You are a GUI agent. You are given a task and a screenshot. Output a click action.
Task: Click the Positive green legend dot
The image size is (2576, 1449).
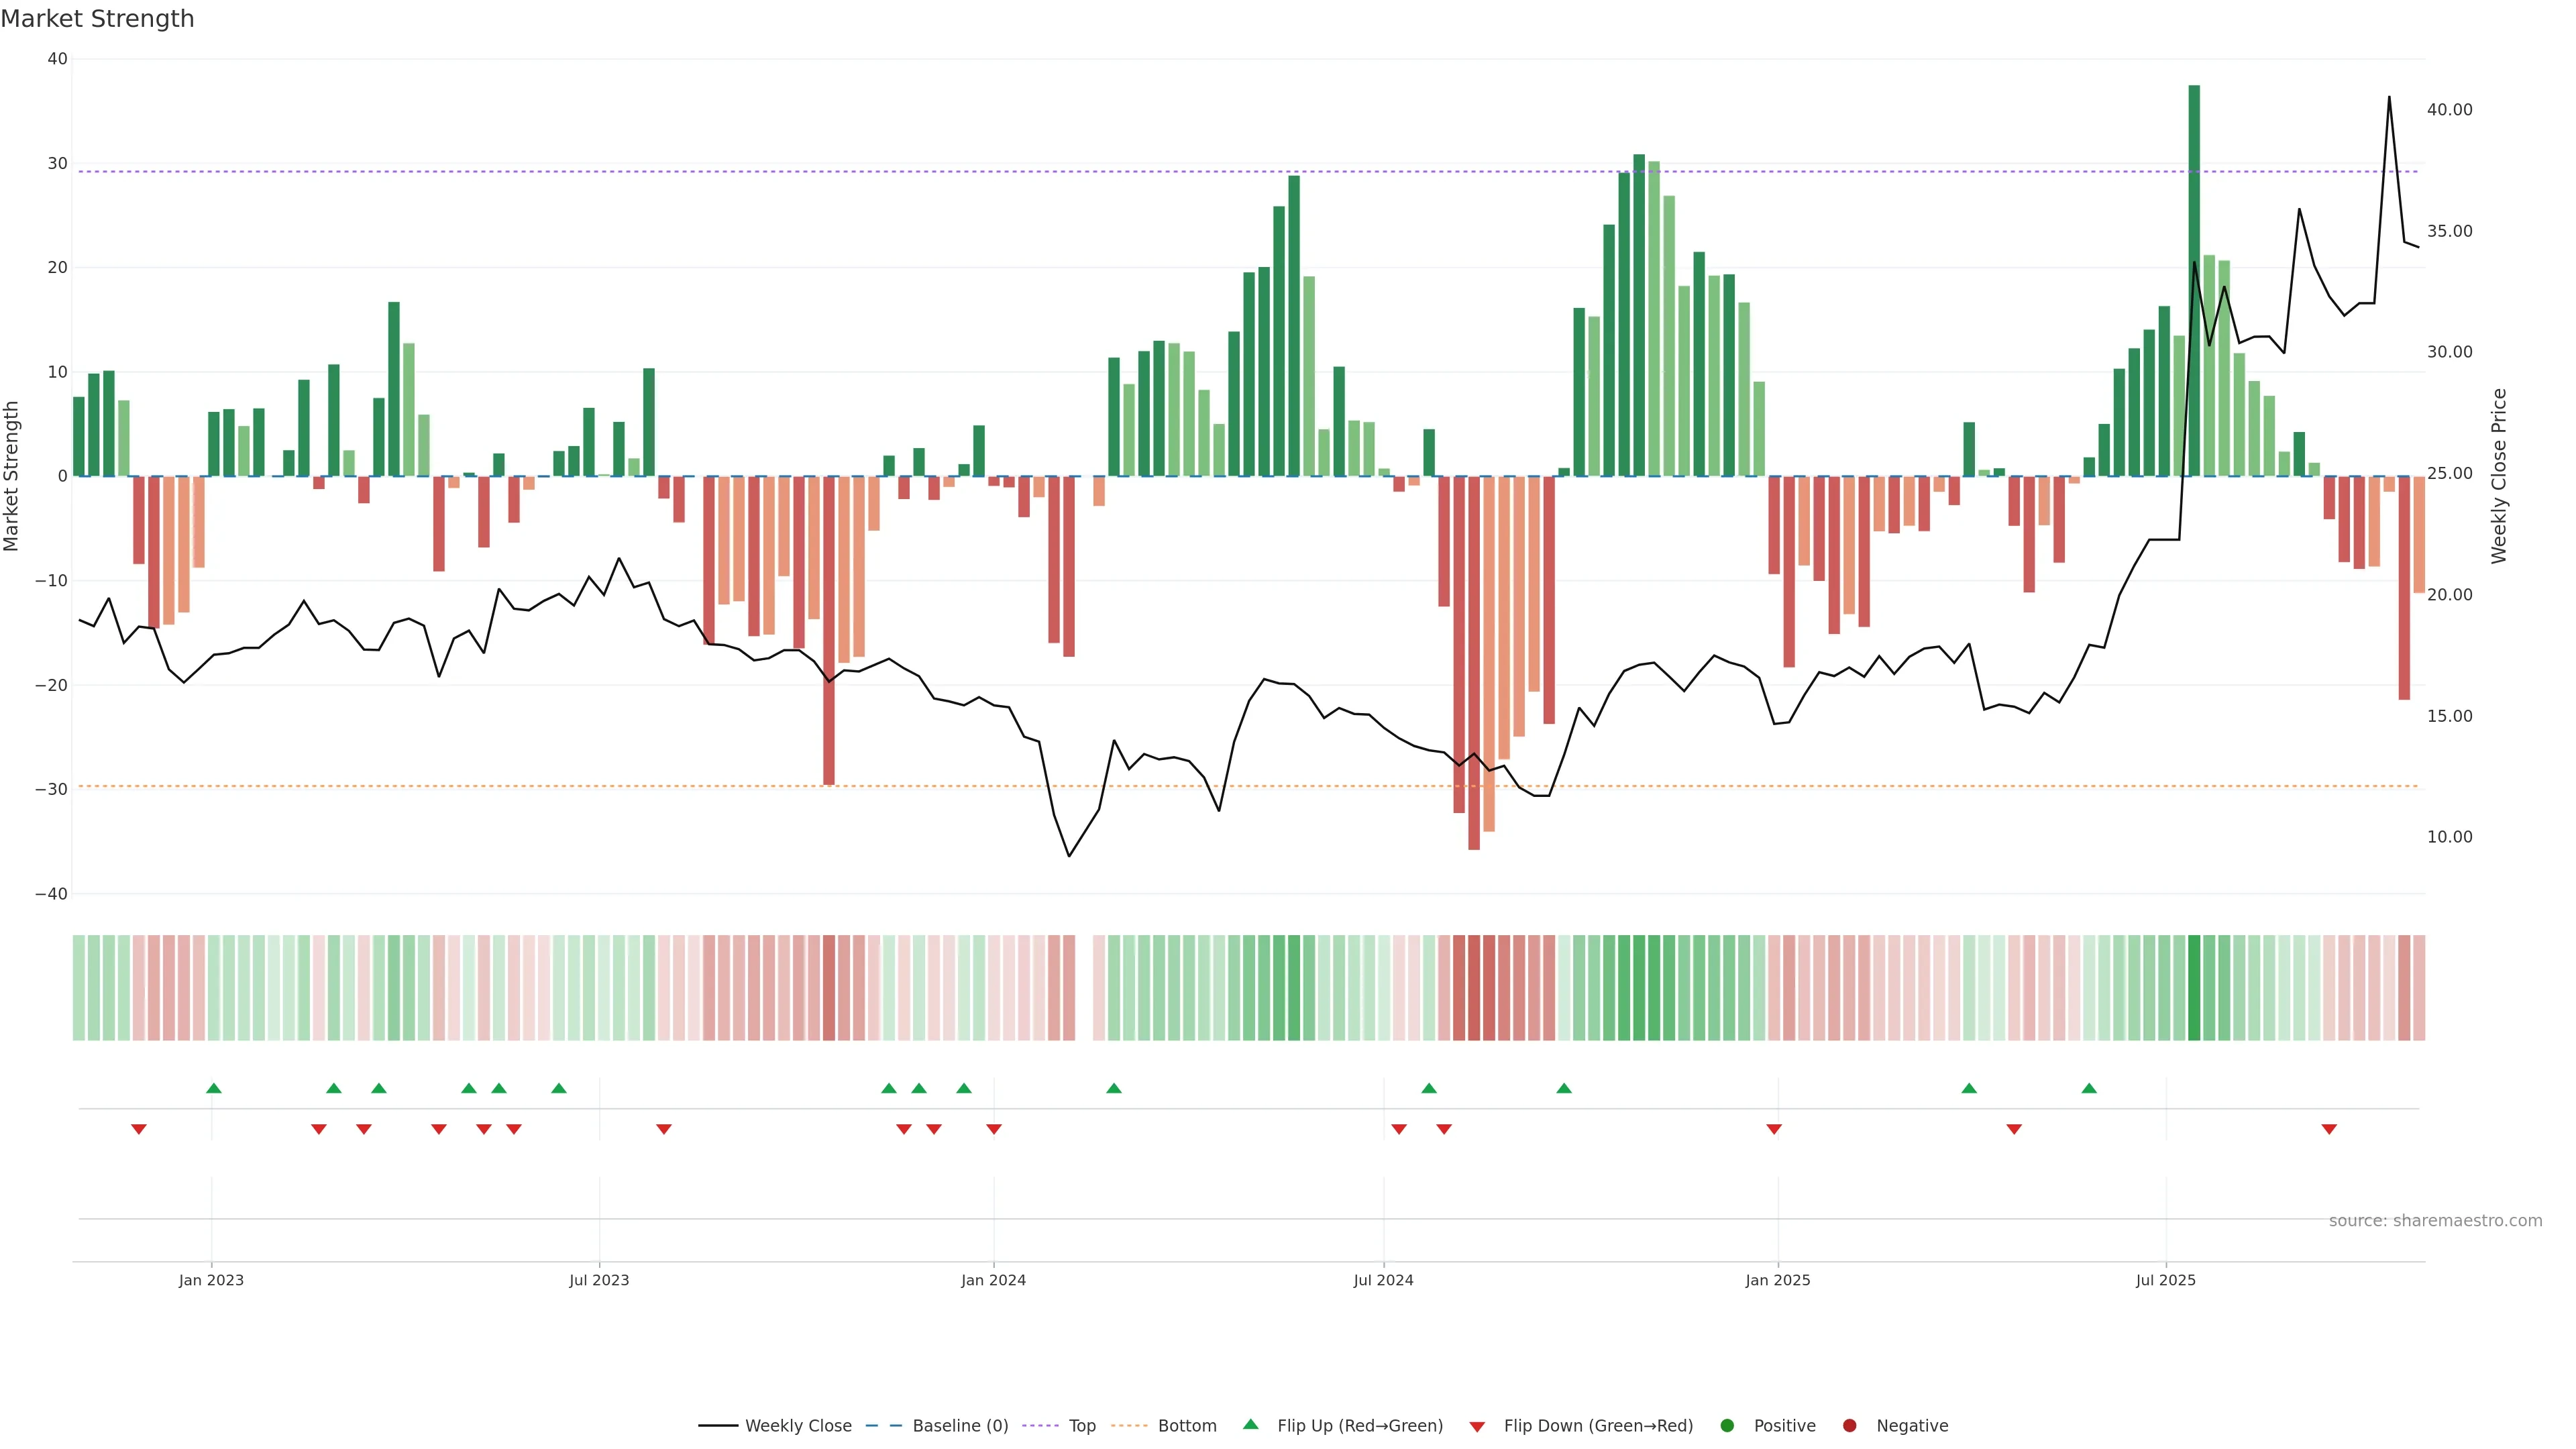[x=1727, y=1426]
